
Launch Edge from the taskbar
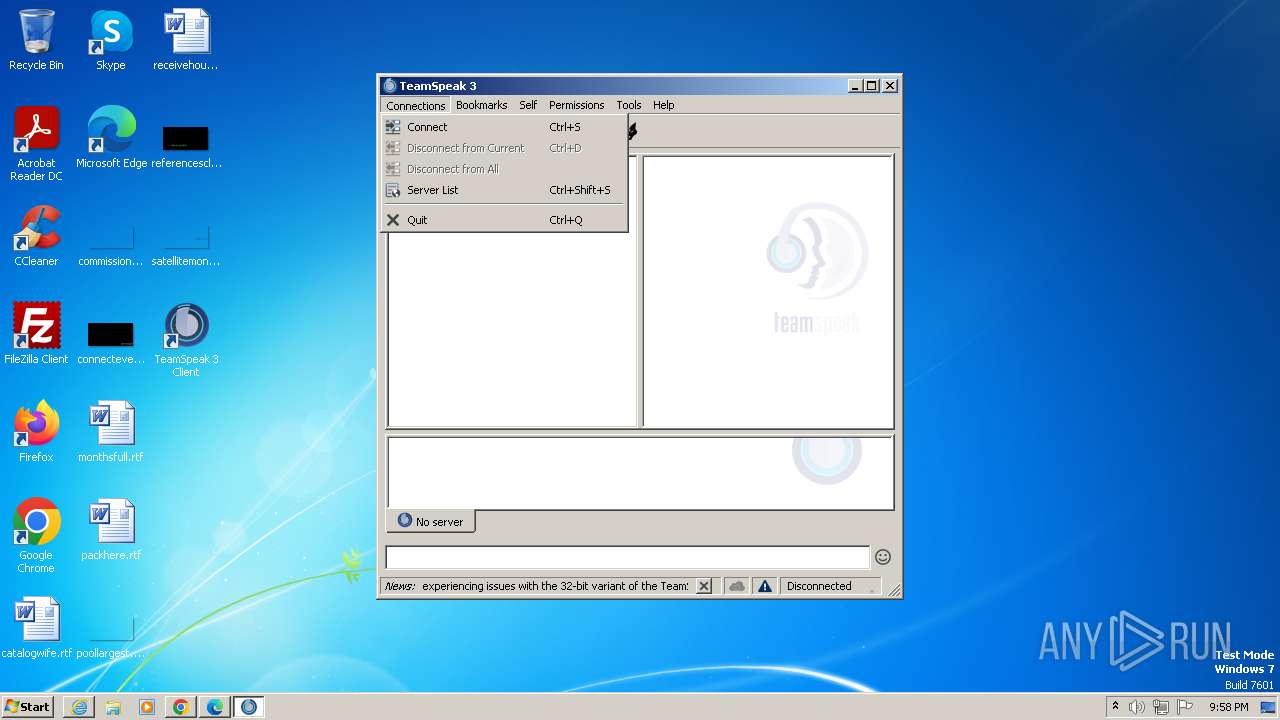(x=215, y=707)
